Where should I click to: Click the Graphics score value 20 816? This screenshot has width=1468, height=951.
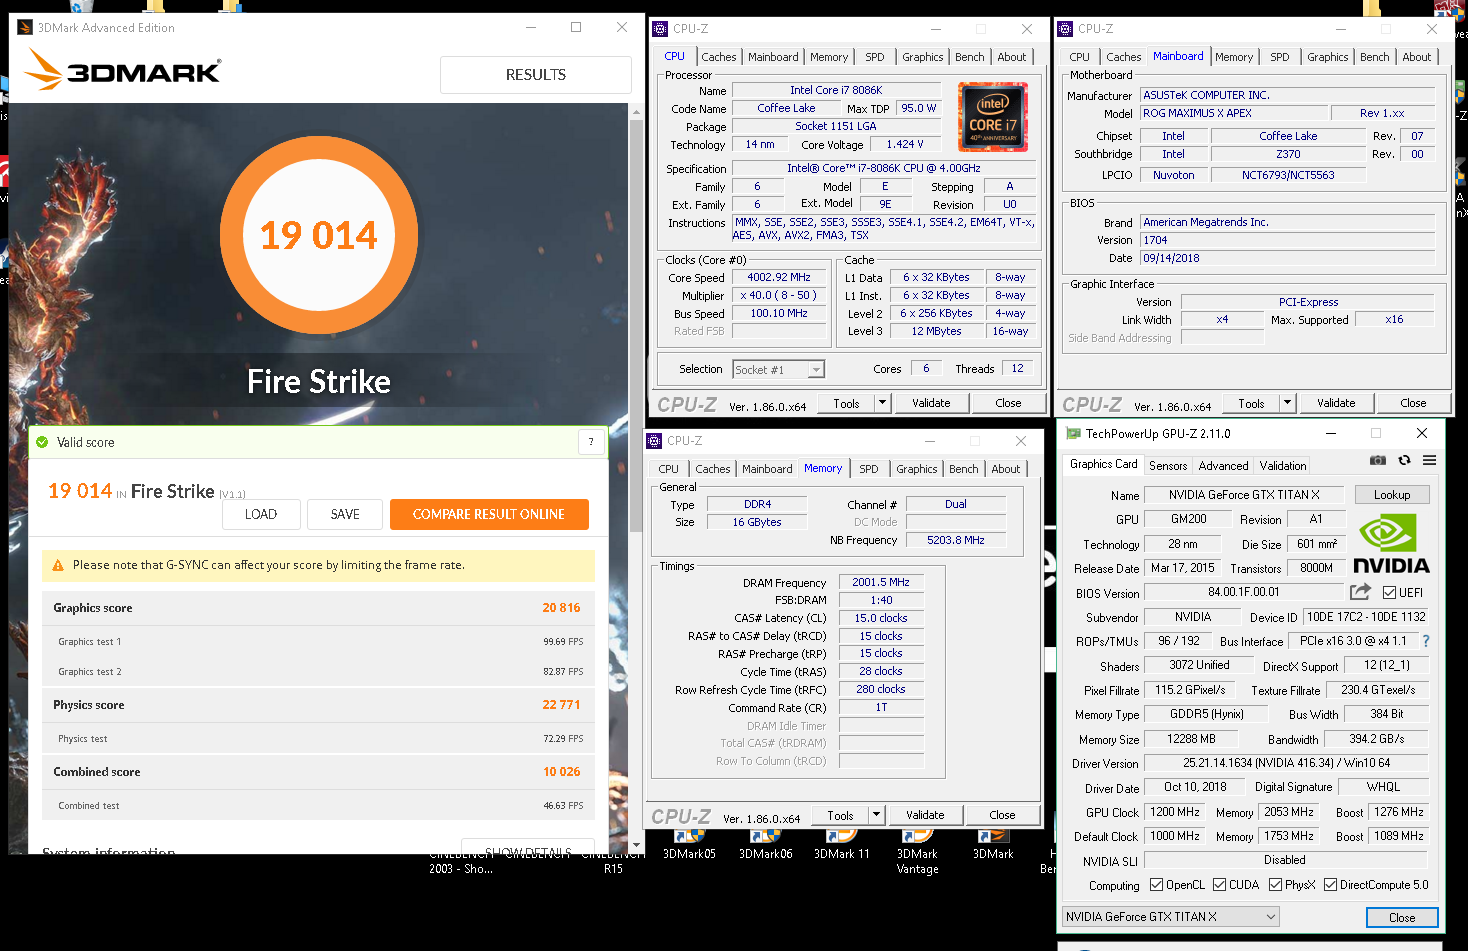[561, 608]
